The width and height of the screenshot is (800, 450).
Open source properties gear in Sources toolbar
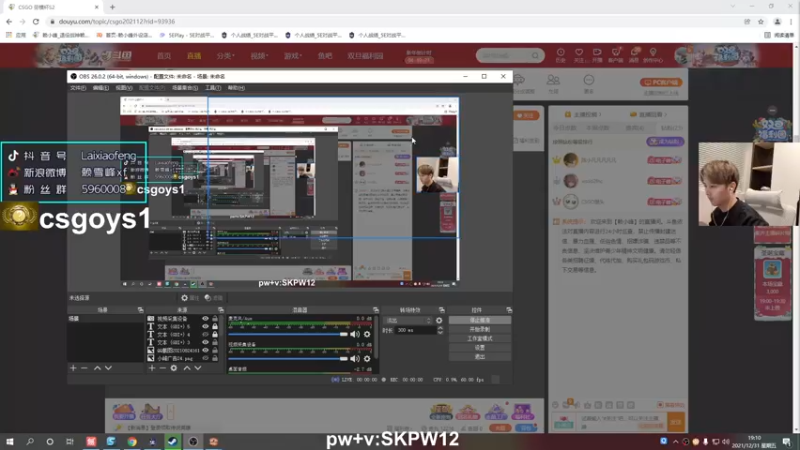coord(174,368)
